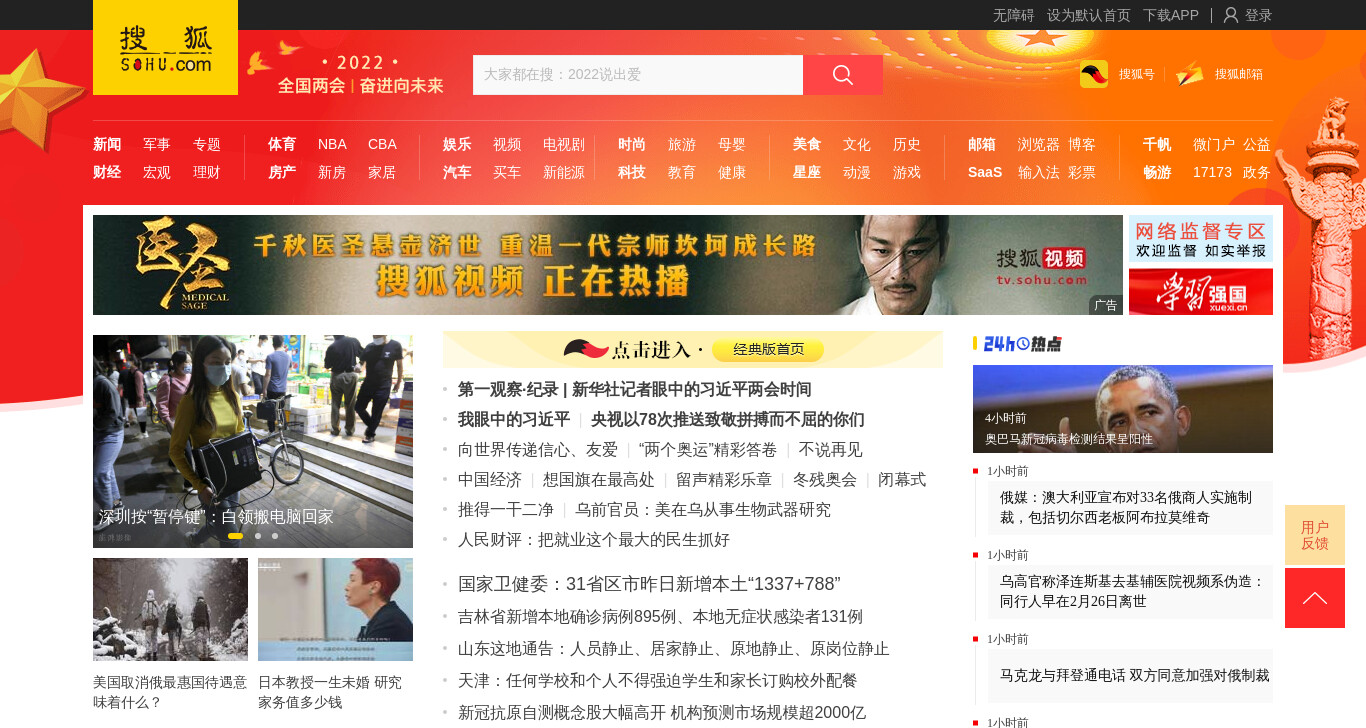Click the 经典版首页 button
The height and width of the screenshot is (728, 1366).
(769, 349)
